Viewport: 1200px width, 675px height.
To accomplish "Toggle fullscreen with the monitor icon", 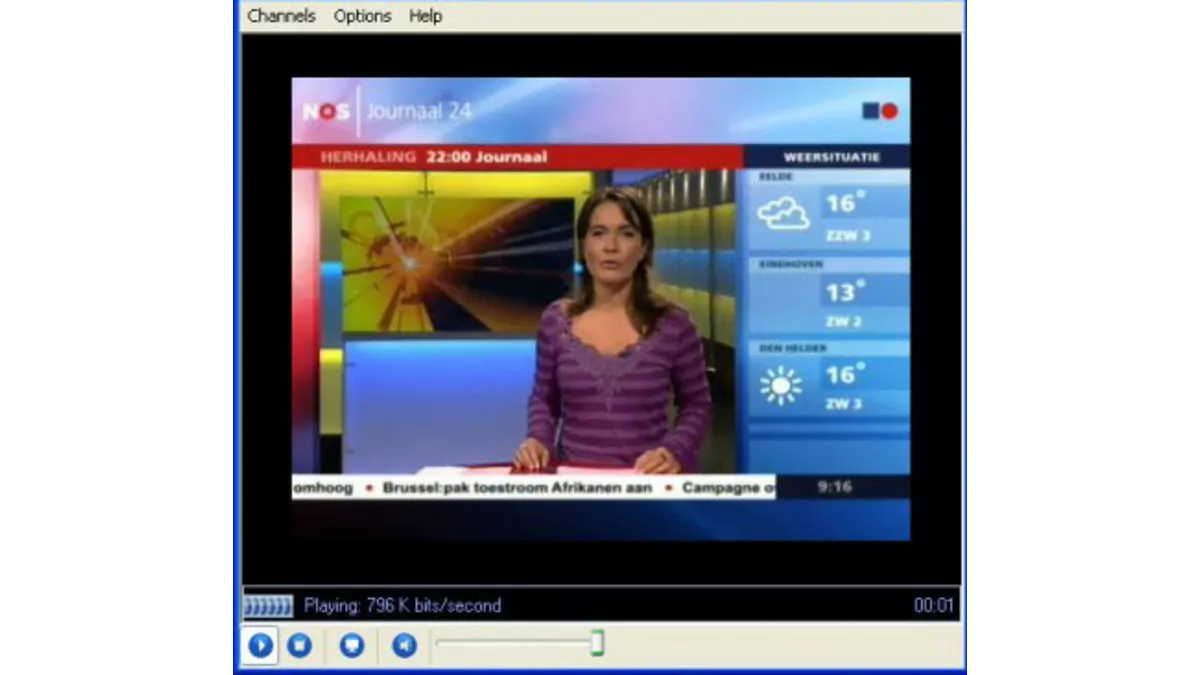I will pos(352,647).
